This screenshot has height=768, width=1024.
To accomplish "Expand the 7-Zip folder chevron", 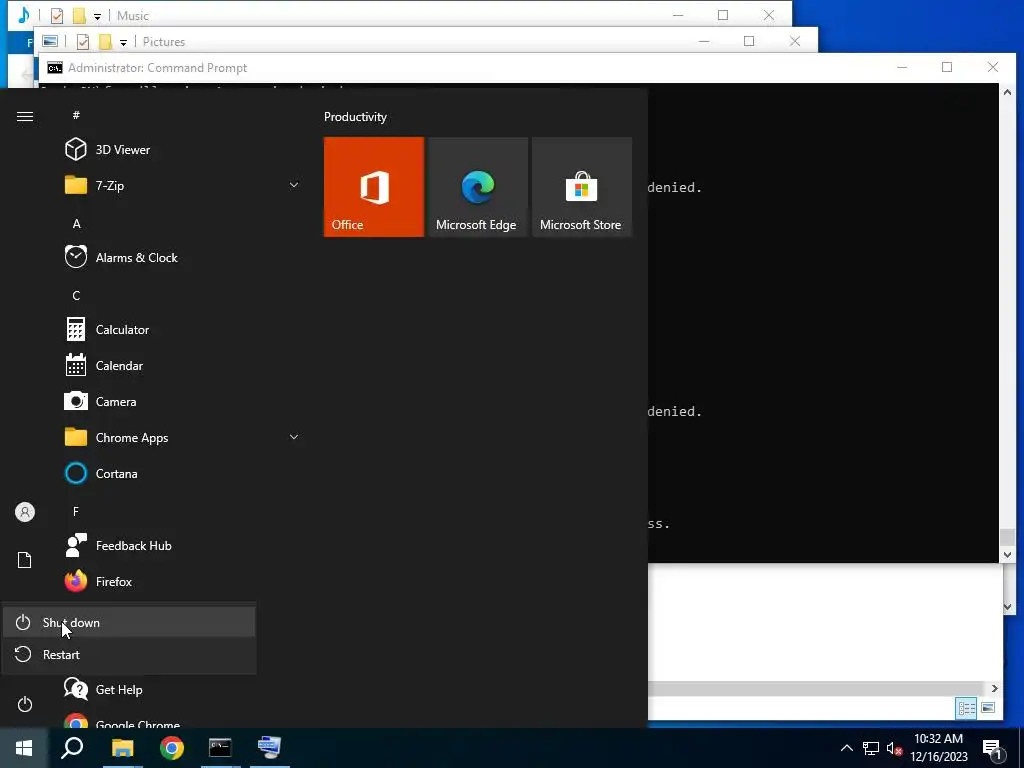I will tap(294, 185).
